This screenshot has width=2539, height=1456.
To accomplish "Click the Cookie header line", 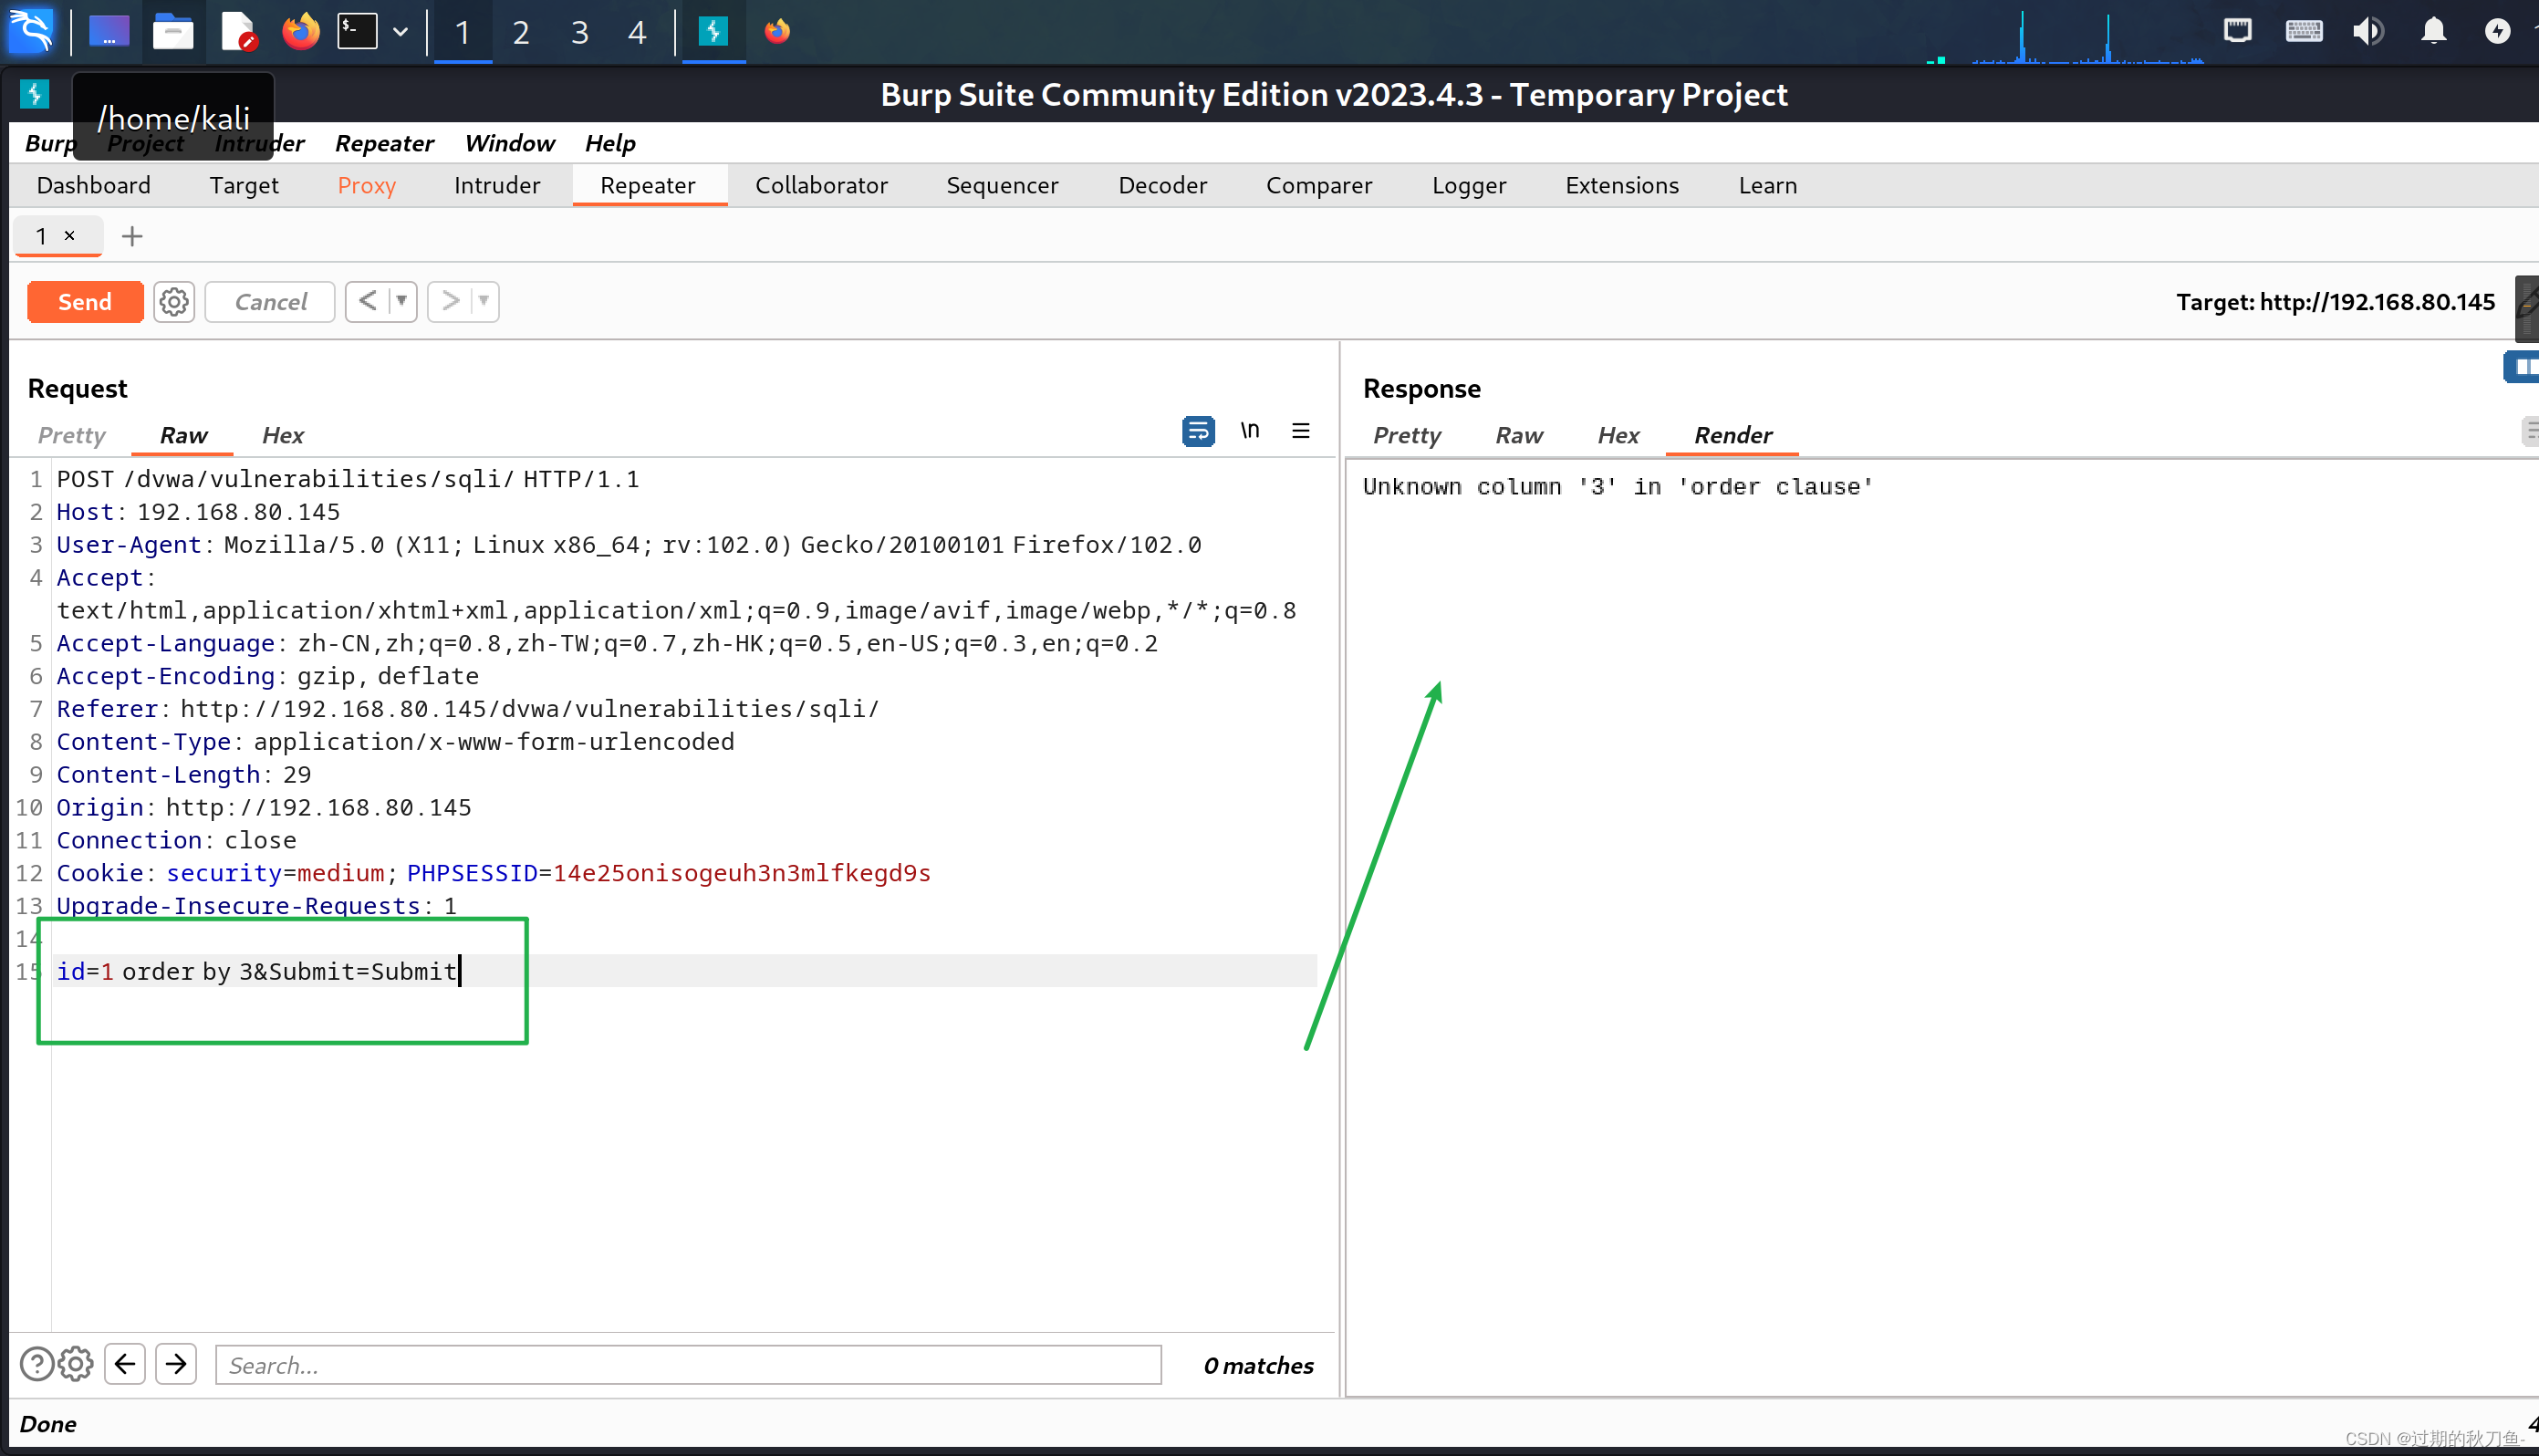I will pyautogui.click(x=493, y=873).
